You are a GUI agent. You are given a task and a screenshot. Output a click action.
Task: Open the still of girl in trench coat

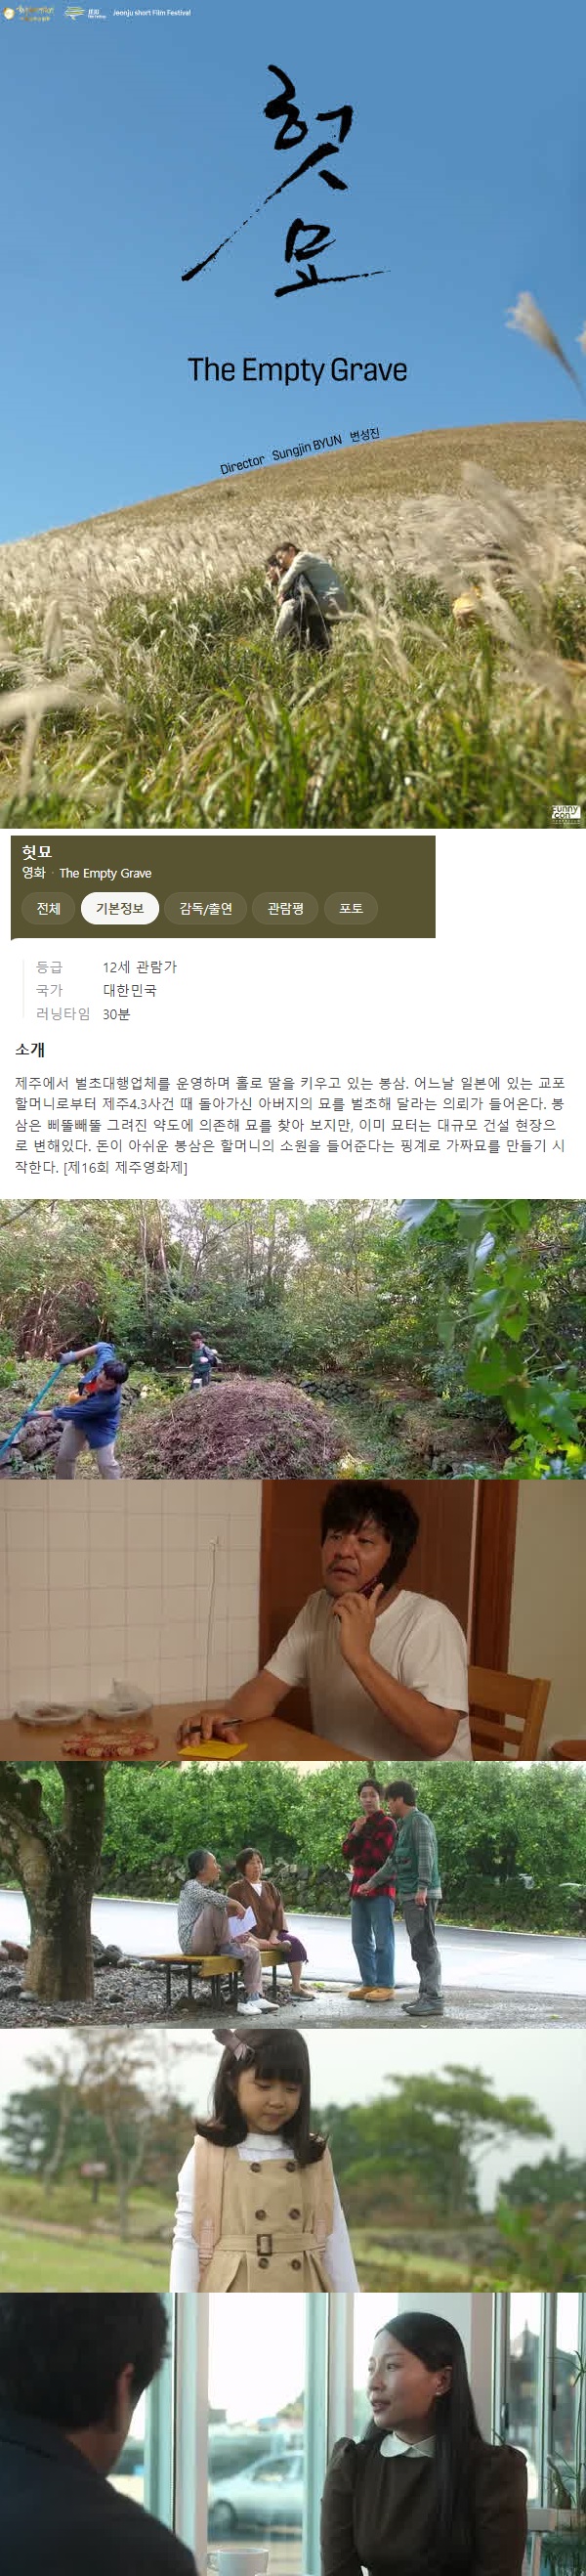click(293, 2160)
